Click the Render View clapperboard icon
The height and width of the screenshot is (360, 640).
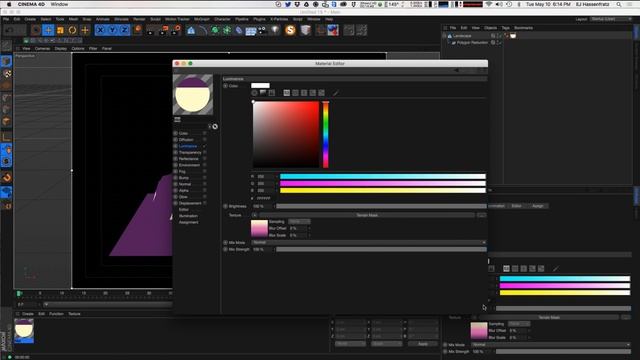150,30
